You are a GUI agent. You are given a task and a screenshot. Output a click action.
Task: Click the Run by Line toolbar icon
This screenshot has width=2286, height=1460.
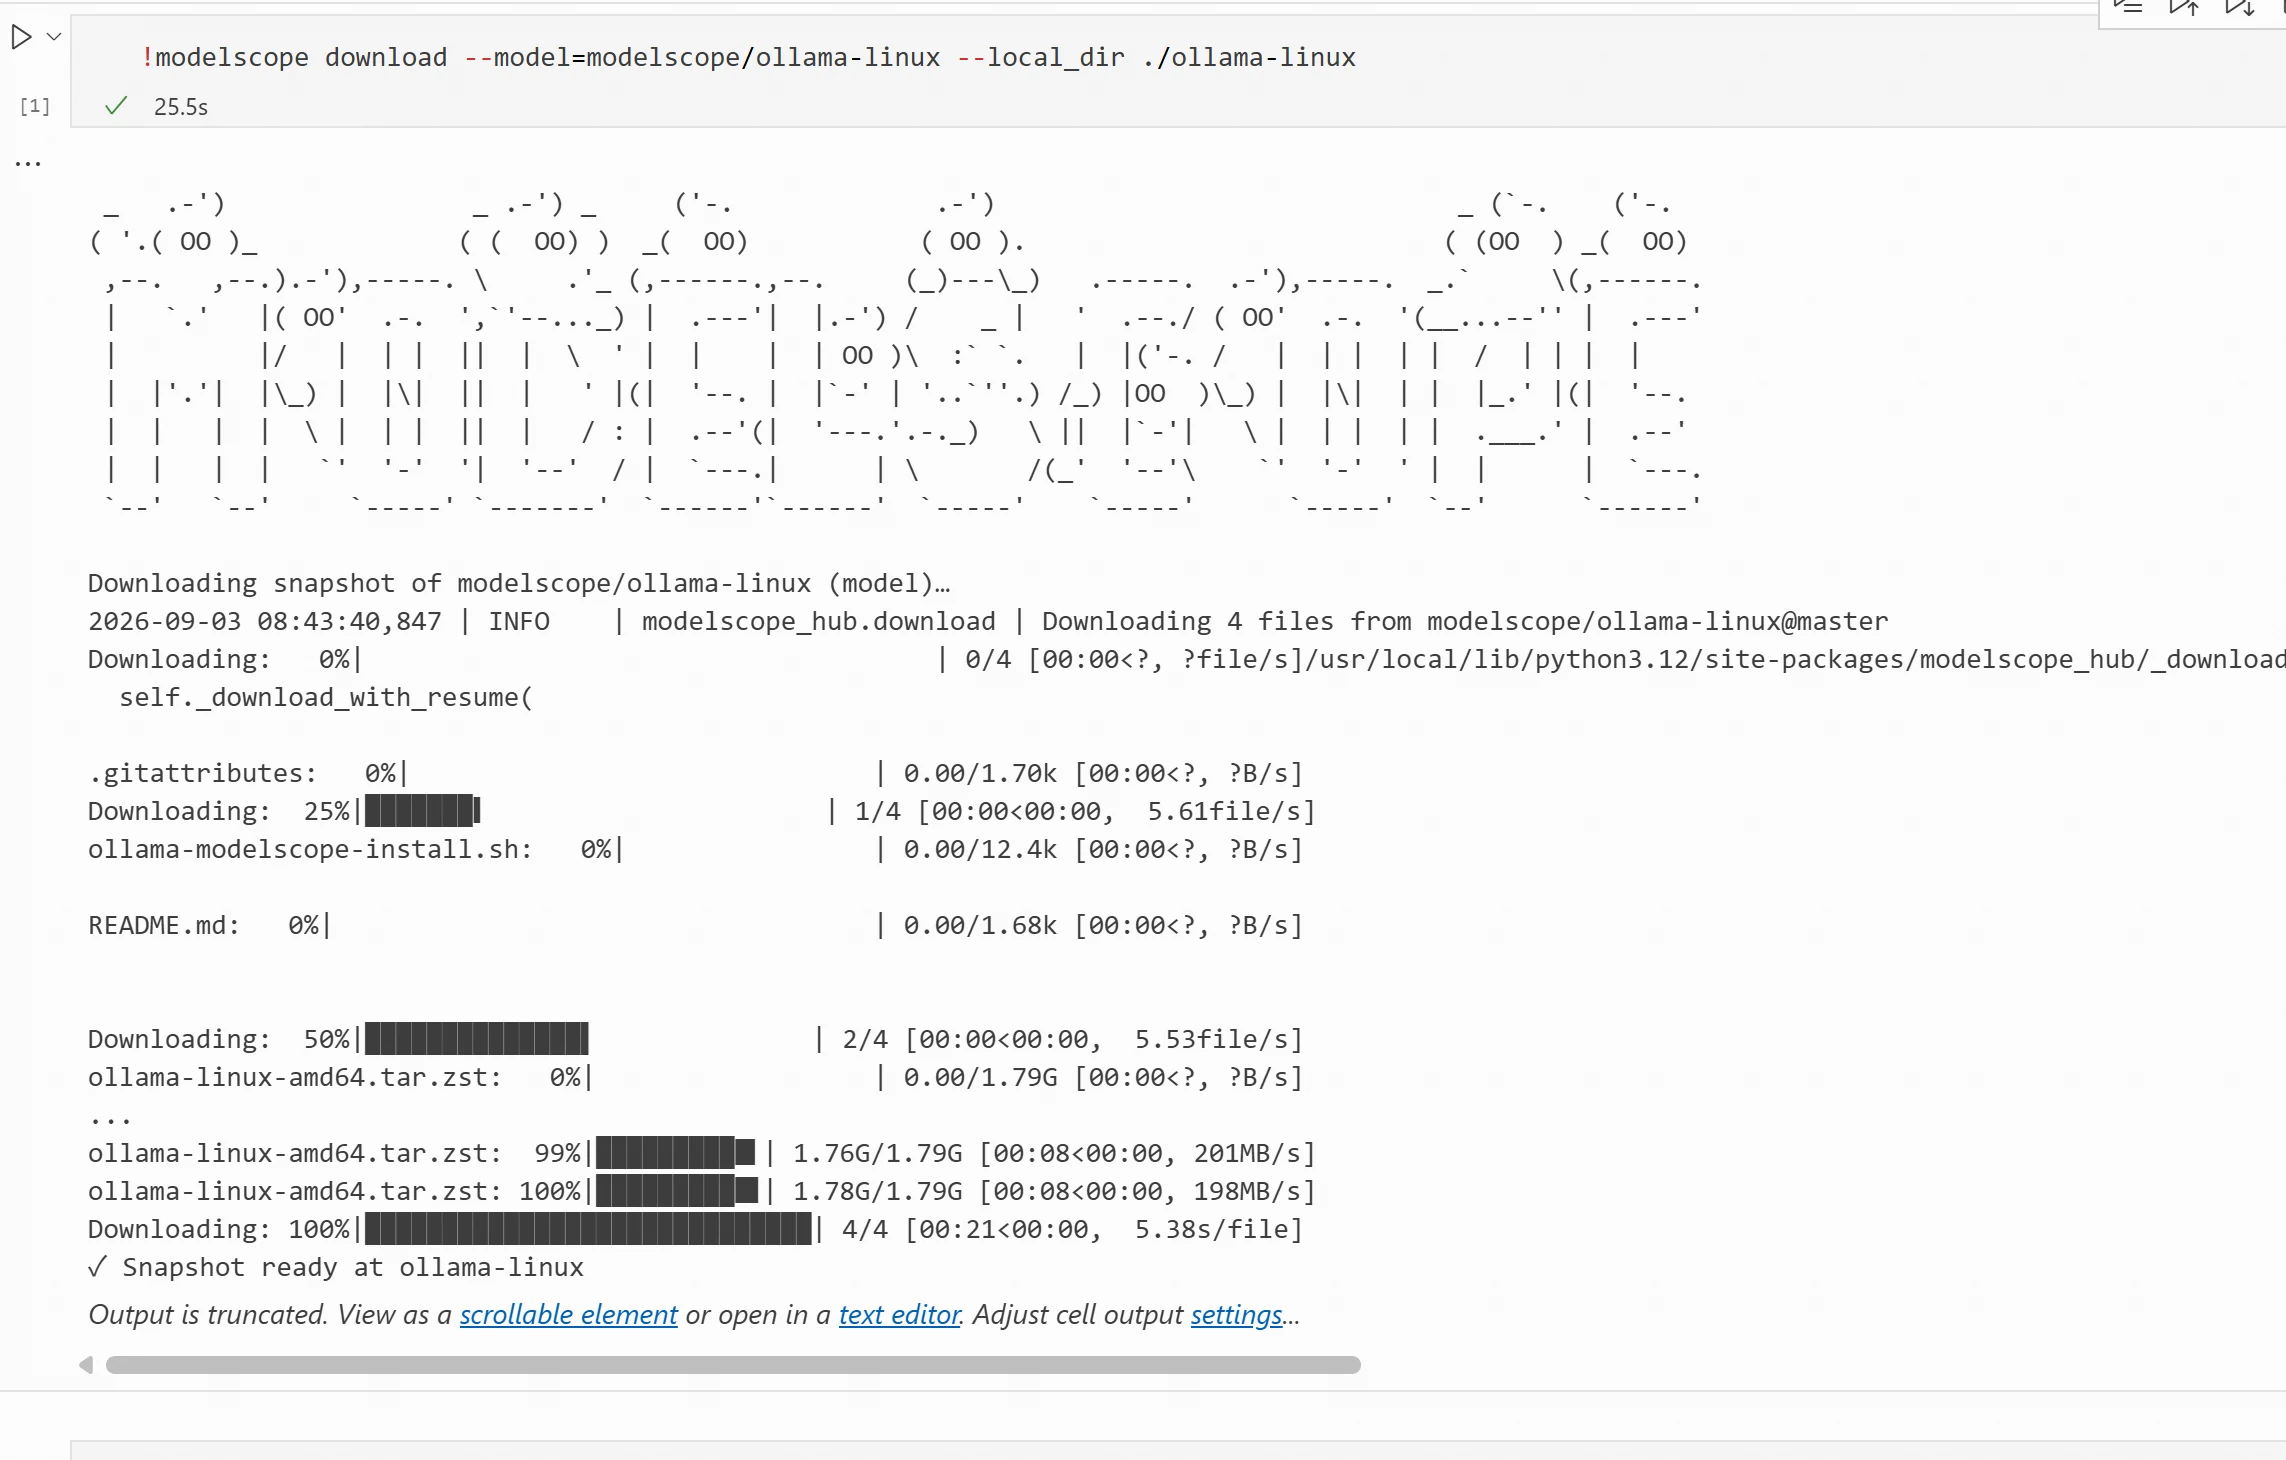pos(2128,8)
